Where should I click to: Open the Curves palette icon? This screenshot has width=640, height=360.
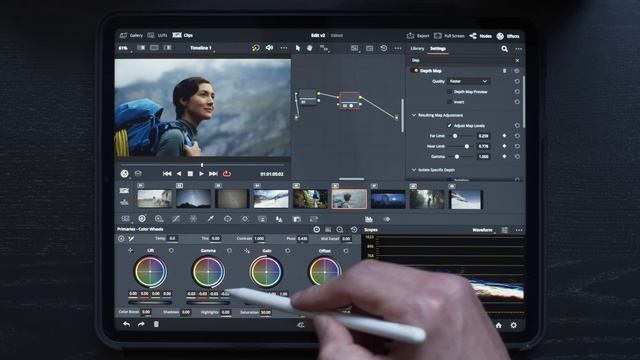point(176,219)
